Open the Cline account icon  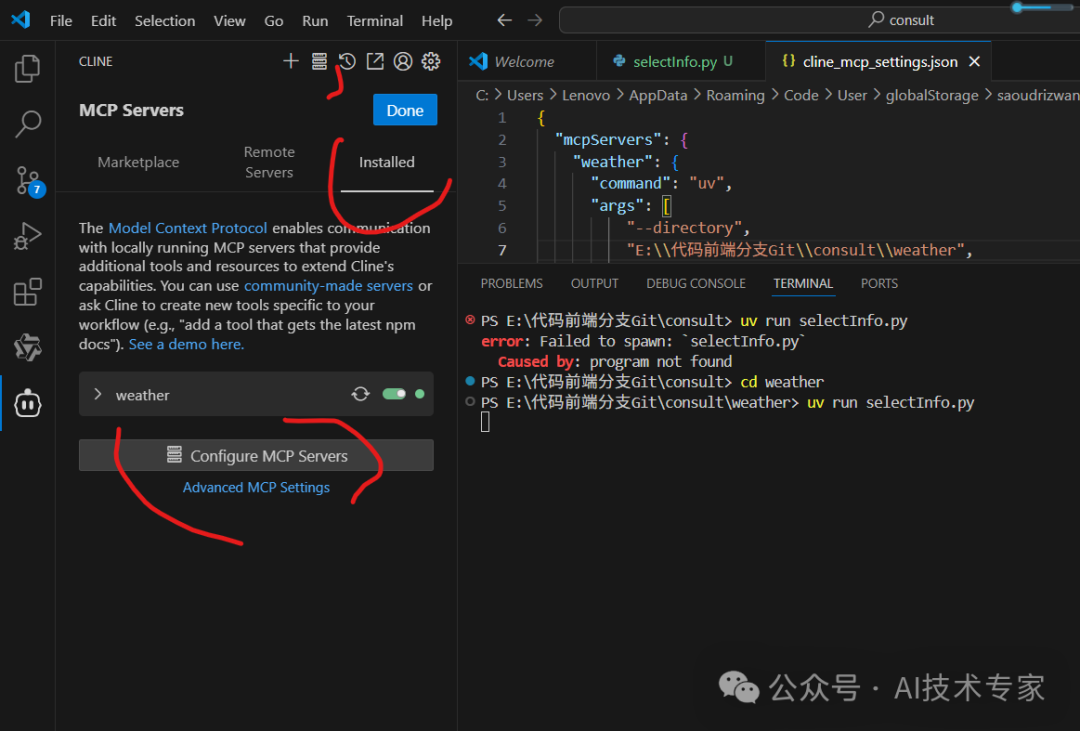[403, 61]
